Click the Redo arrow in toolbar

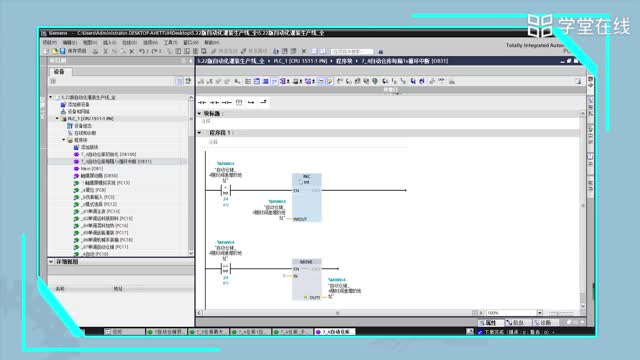point(154,51)
